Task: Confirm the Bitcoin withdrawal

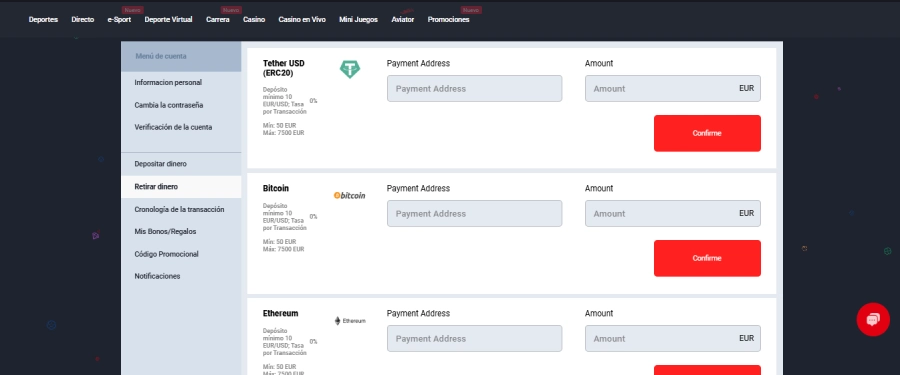Action: tap(707, 258)
